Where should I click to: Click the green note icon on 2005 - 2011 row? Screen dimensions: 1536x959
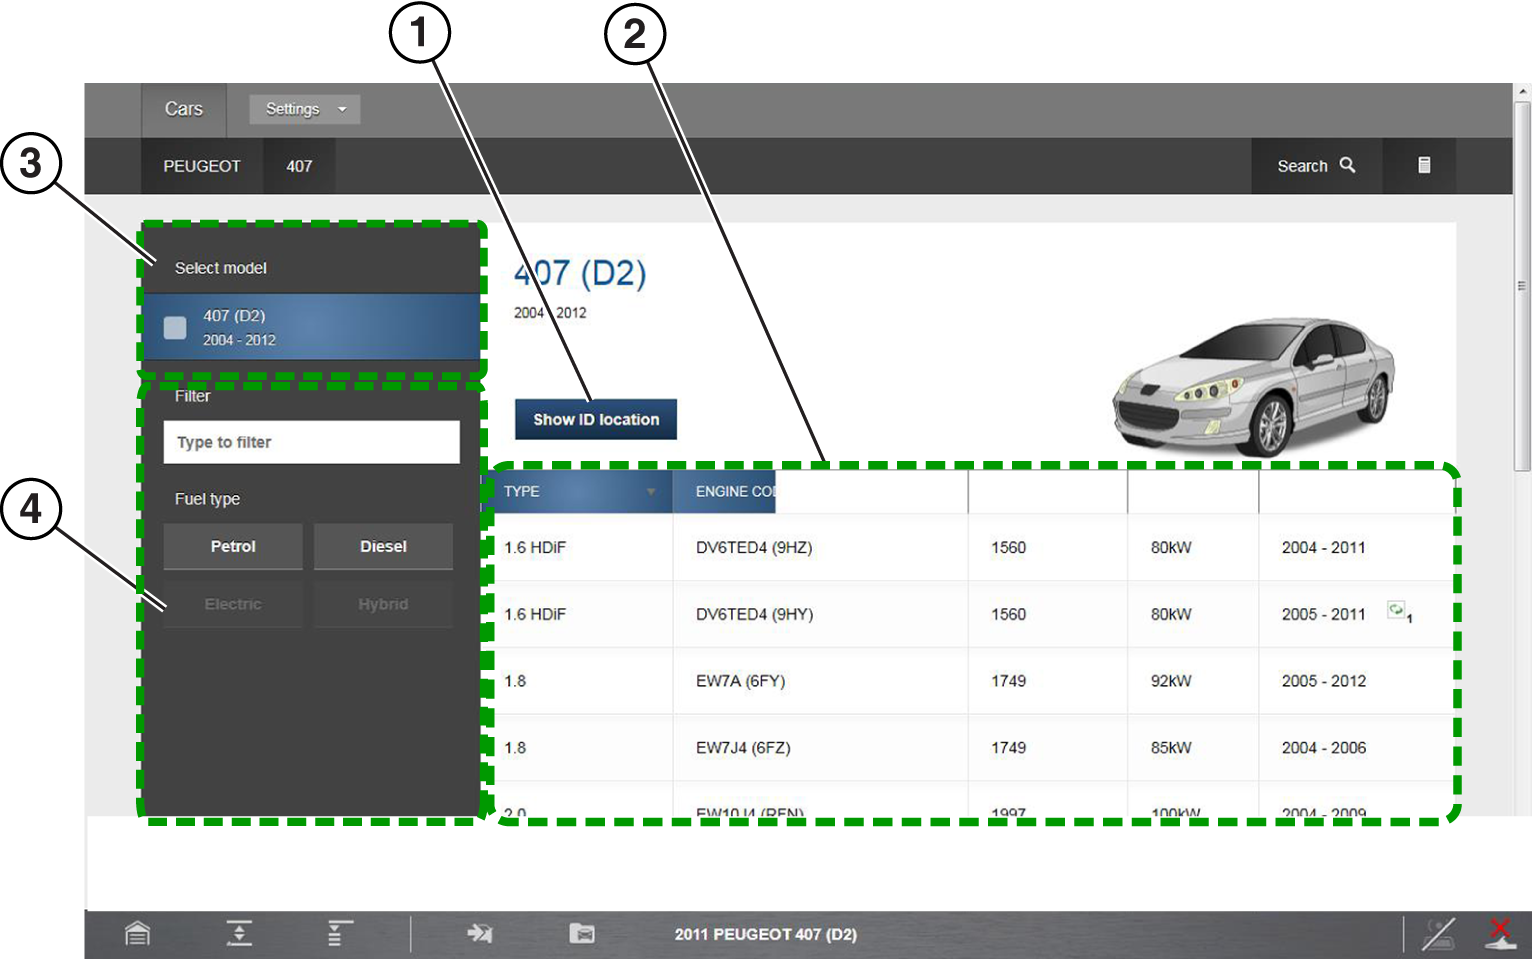(x=1396, y=610)
